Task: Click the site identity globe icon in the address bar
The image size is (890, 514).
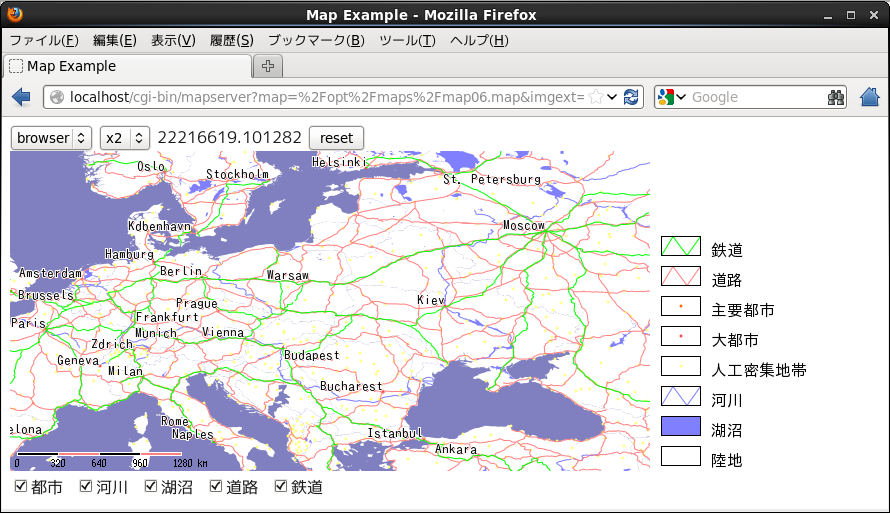Action: click(57, 97)
